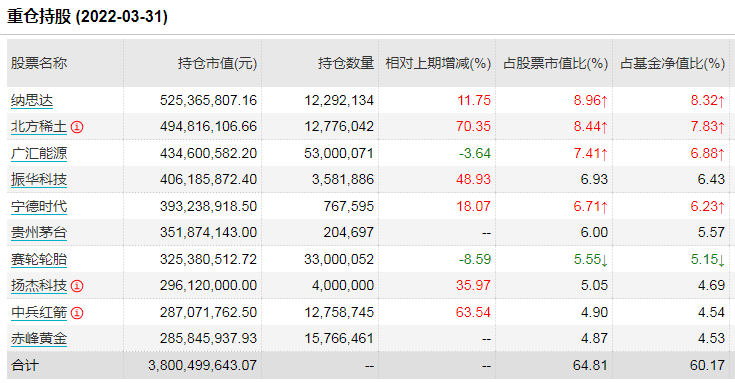Click the change value 18.07
735x383 pixels.
tap(474, 206)
